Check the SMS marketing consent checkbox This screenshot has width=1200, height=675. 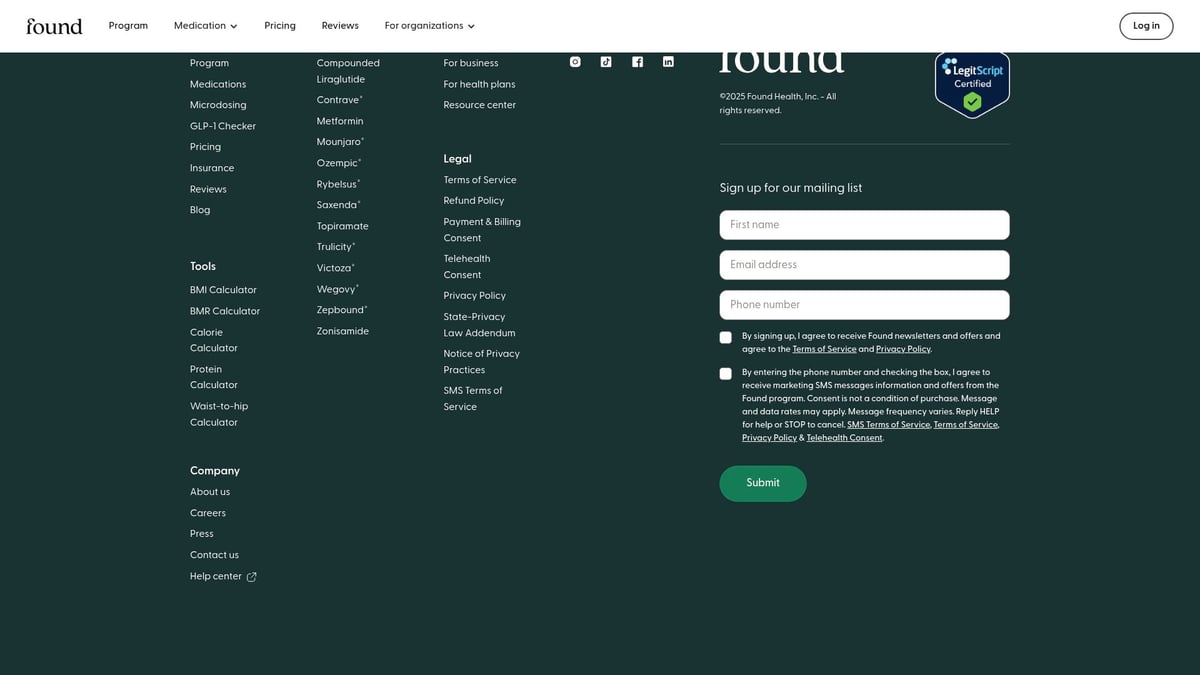pyautogui.click(x=726, y=374)
